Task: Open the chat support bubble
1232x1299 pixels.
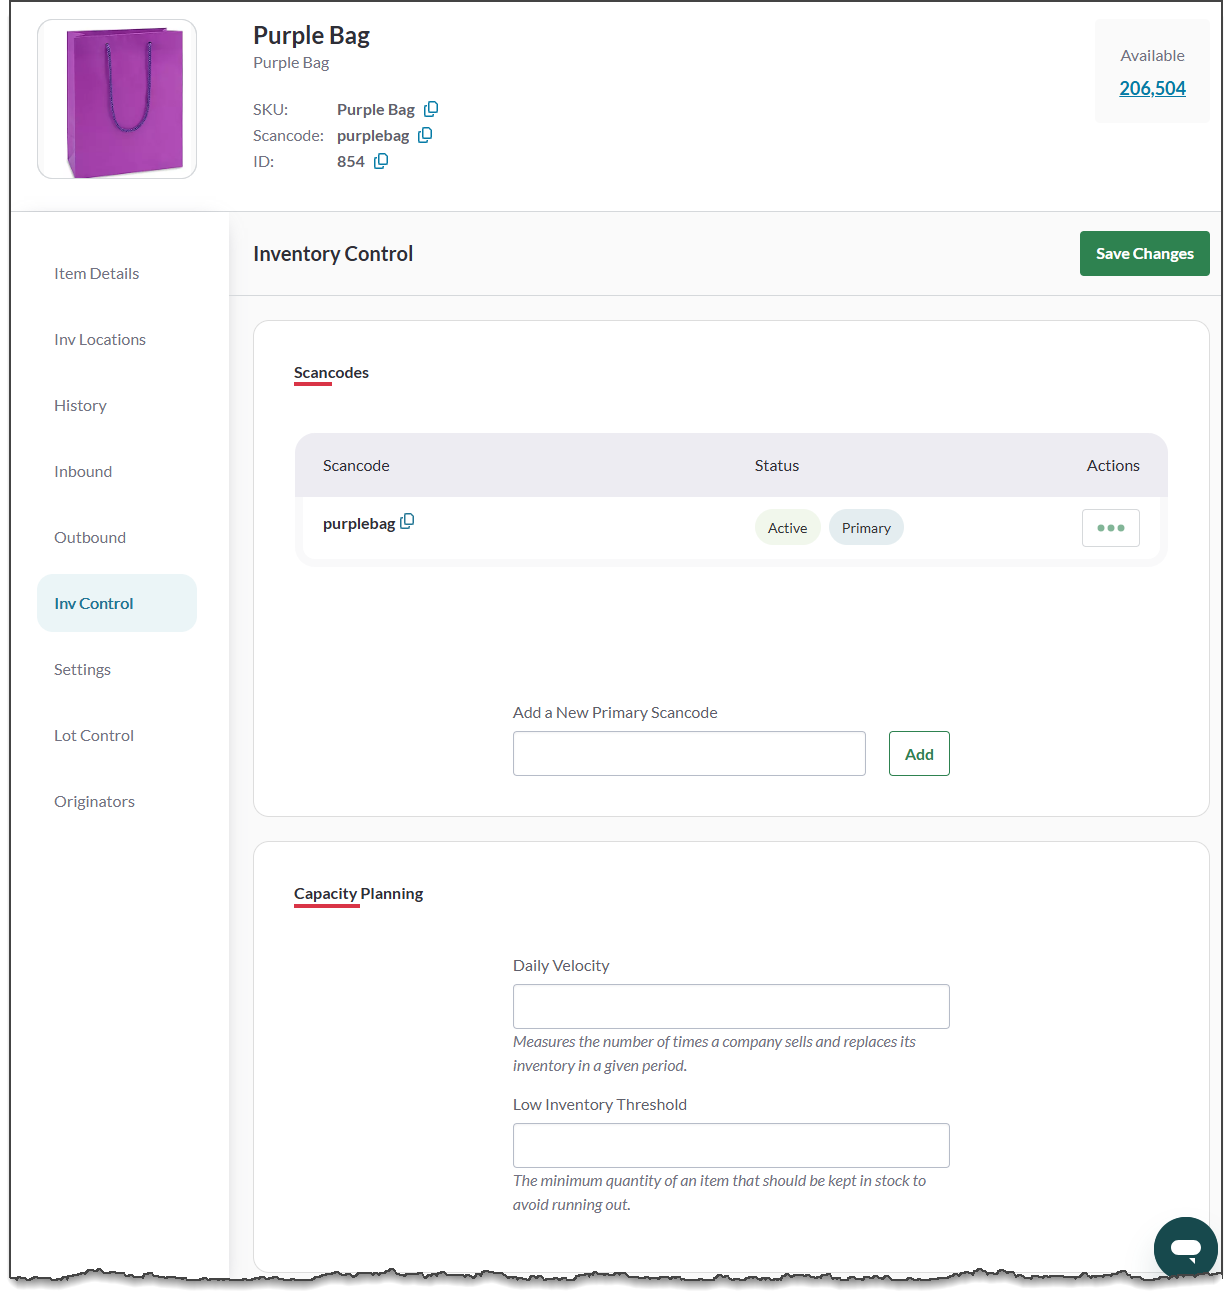Action: click(x=1185, y=1248)
